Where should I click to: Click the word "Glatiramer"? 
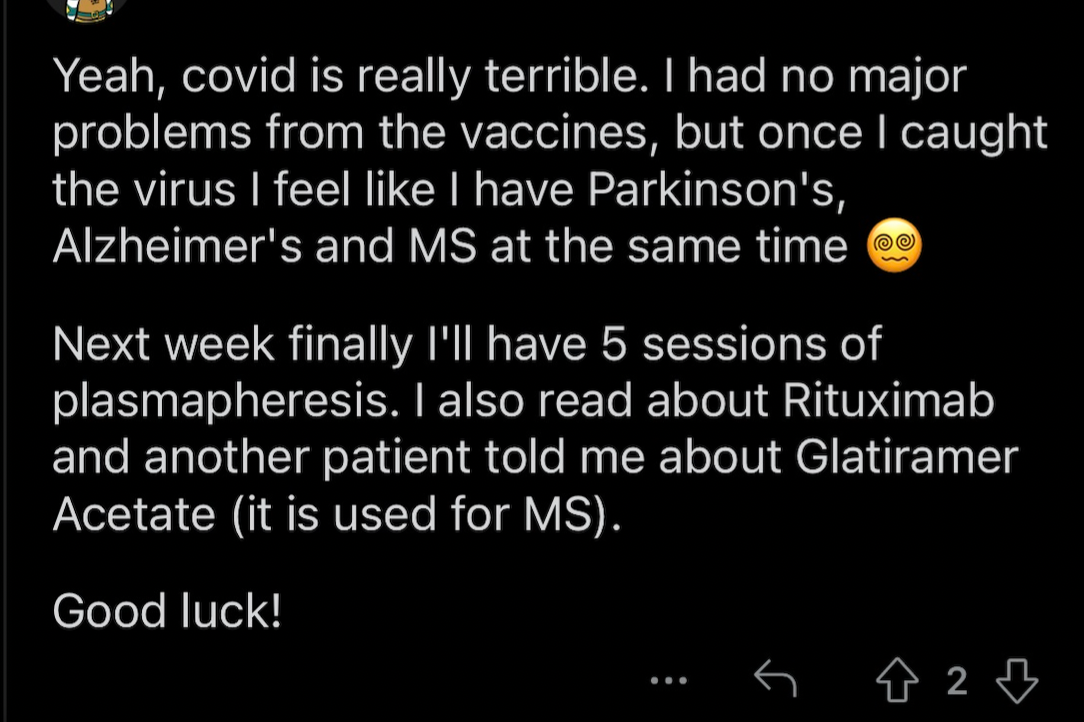(x=906, y=457)
